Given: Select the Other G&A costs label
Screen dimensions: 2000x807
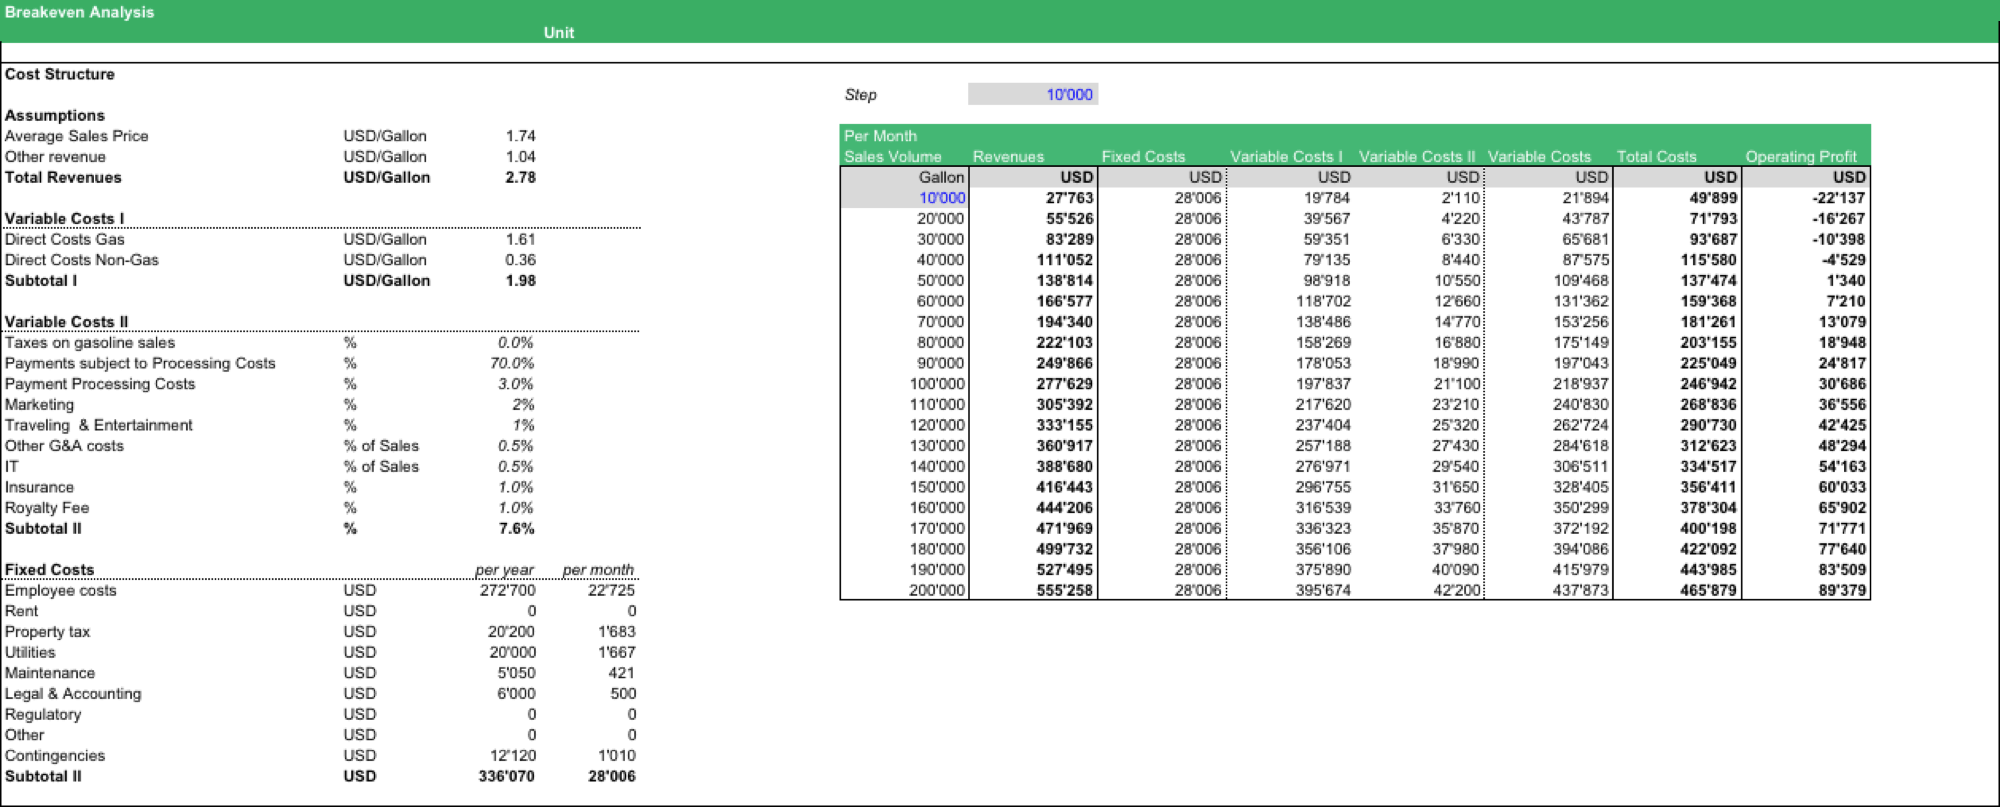Looking at the screenshot, I should click(64, 446).
